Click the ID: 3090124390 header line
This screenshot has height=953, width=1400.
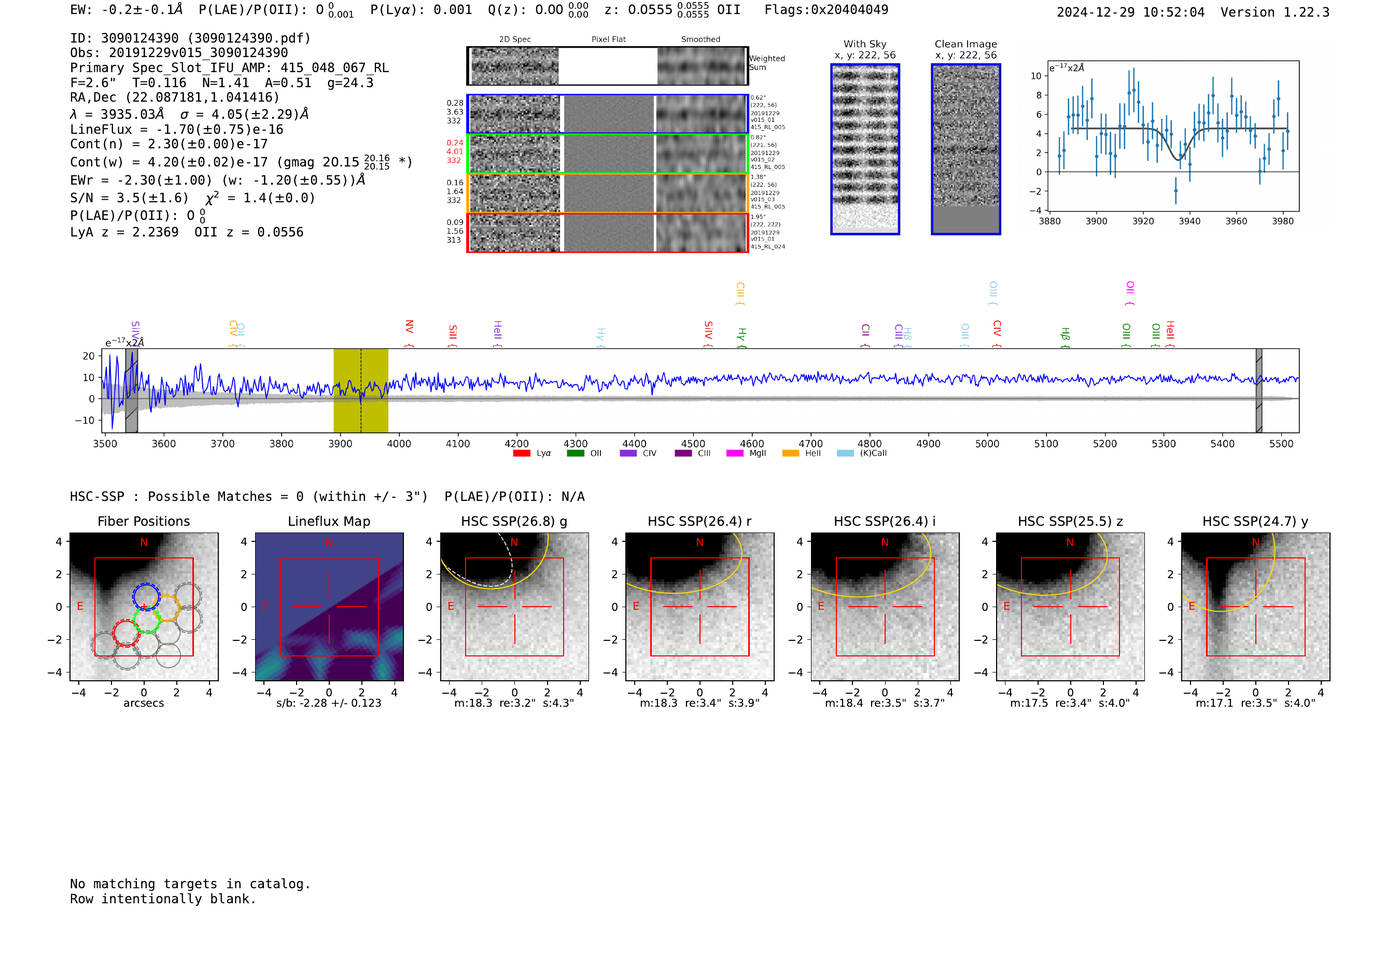(190, 38)
